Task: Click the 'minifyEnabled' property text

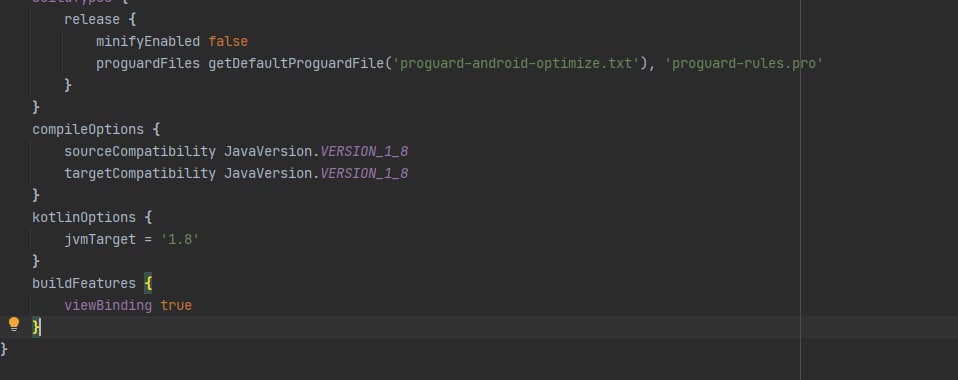Action: 148,42
